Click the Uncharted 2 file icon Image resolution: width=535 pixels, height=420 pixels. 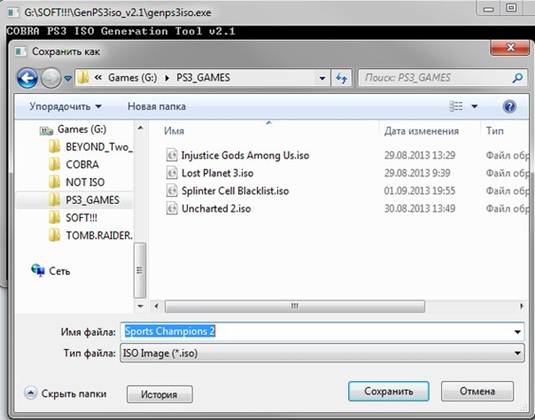point(172,209)
